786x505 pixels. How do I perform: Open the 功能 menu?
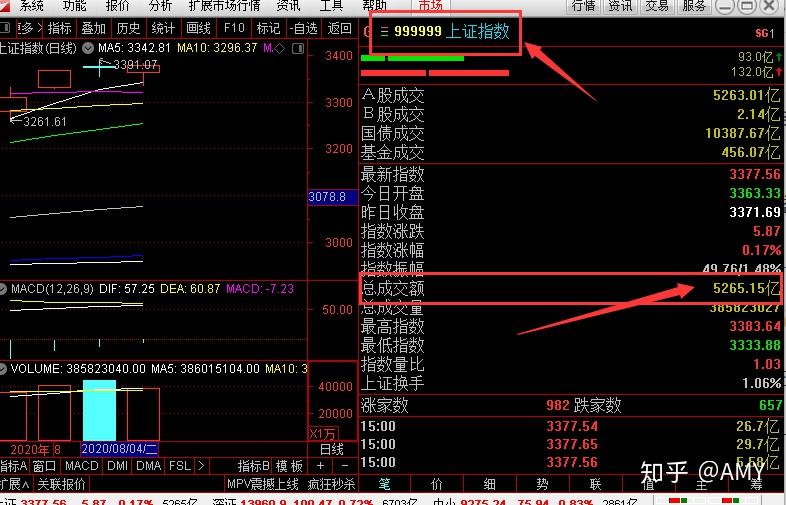click(74, 6)
